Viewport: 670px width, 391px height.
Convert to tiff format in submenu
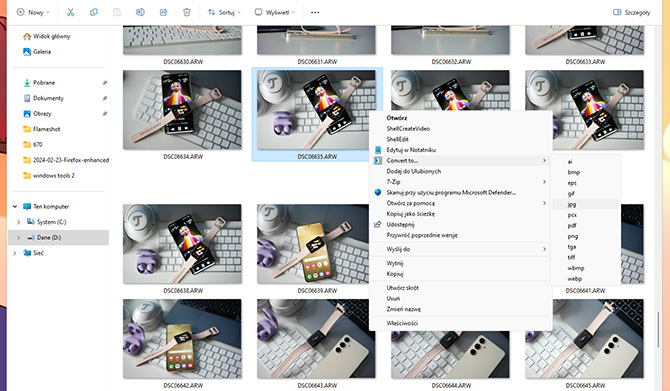click(x=585, y=258)
